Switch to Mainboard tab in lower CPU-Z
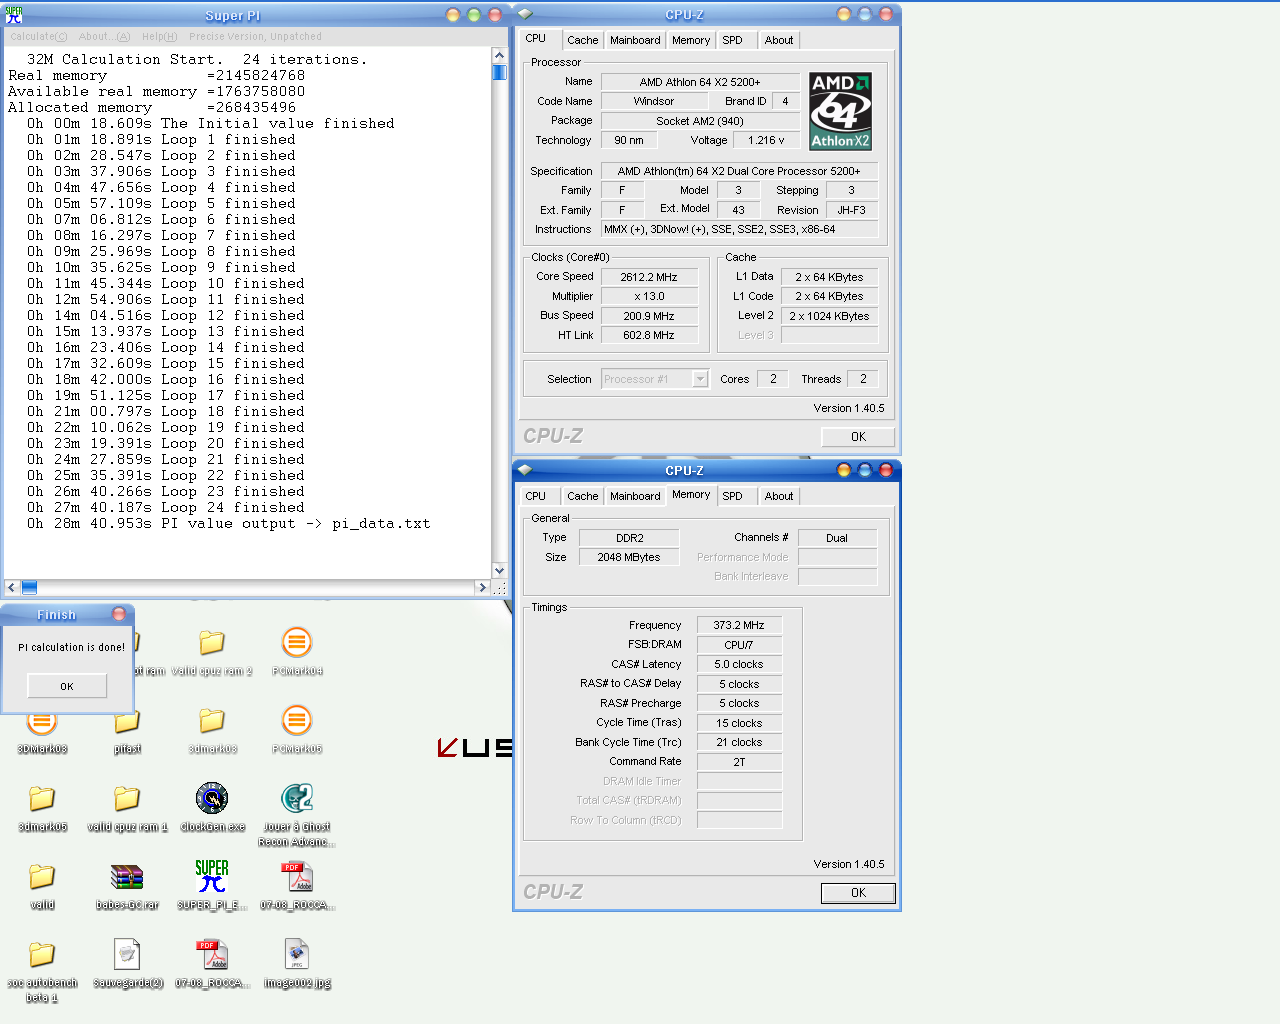The image size is (1280, 1024). (635, 496)
